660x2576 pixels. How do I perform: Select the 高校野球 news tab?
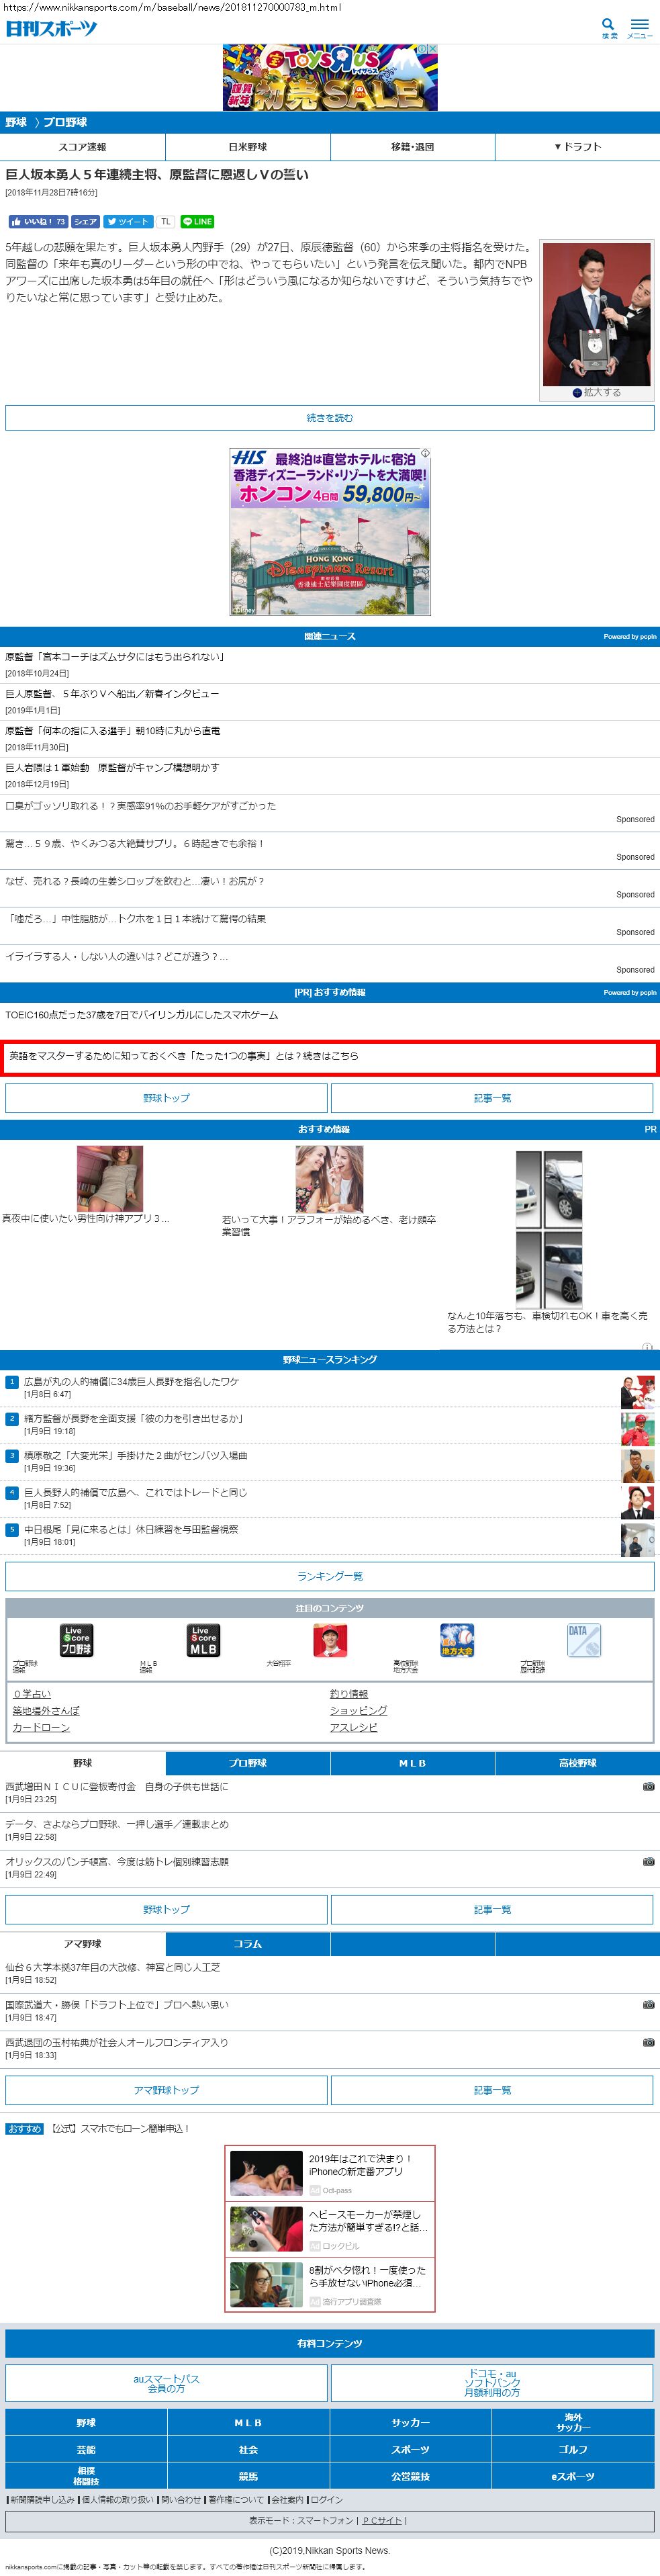coord(577,1763)
